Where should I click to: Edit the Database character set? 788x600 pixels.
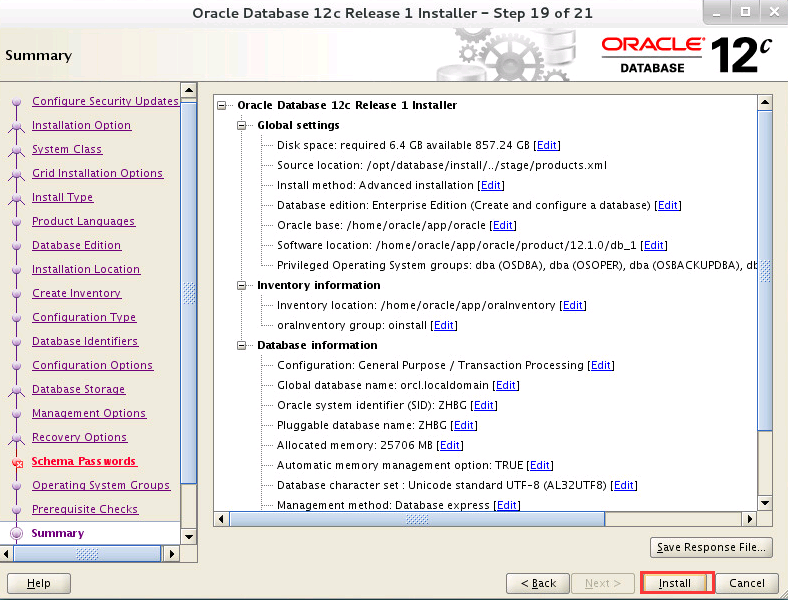624,485
